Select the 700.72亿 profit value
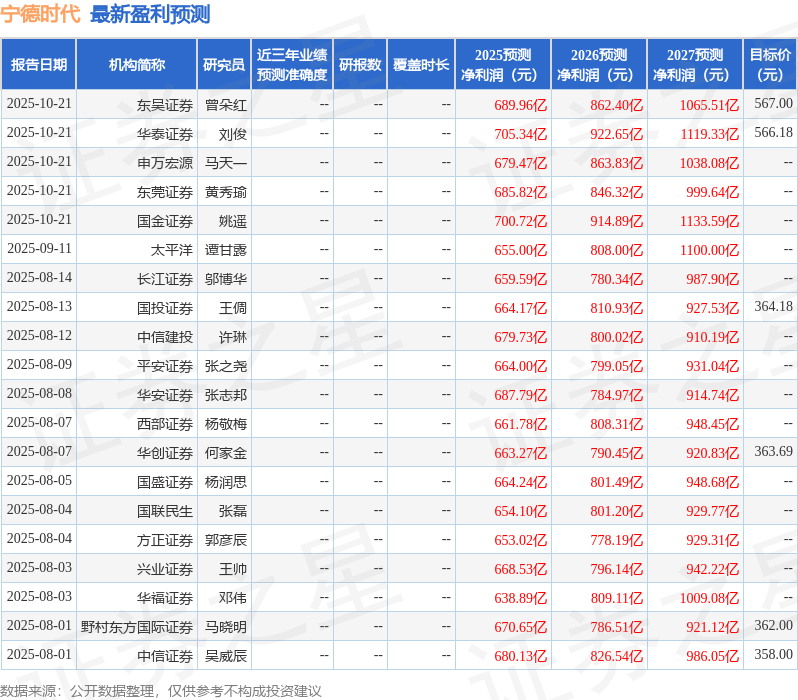This screenshot has height=700, width=798. [521, 221]
